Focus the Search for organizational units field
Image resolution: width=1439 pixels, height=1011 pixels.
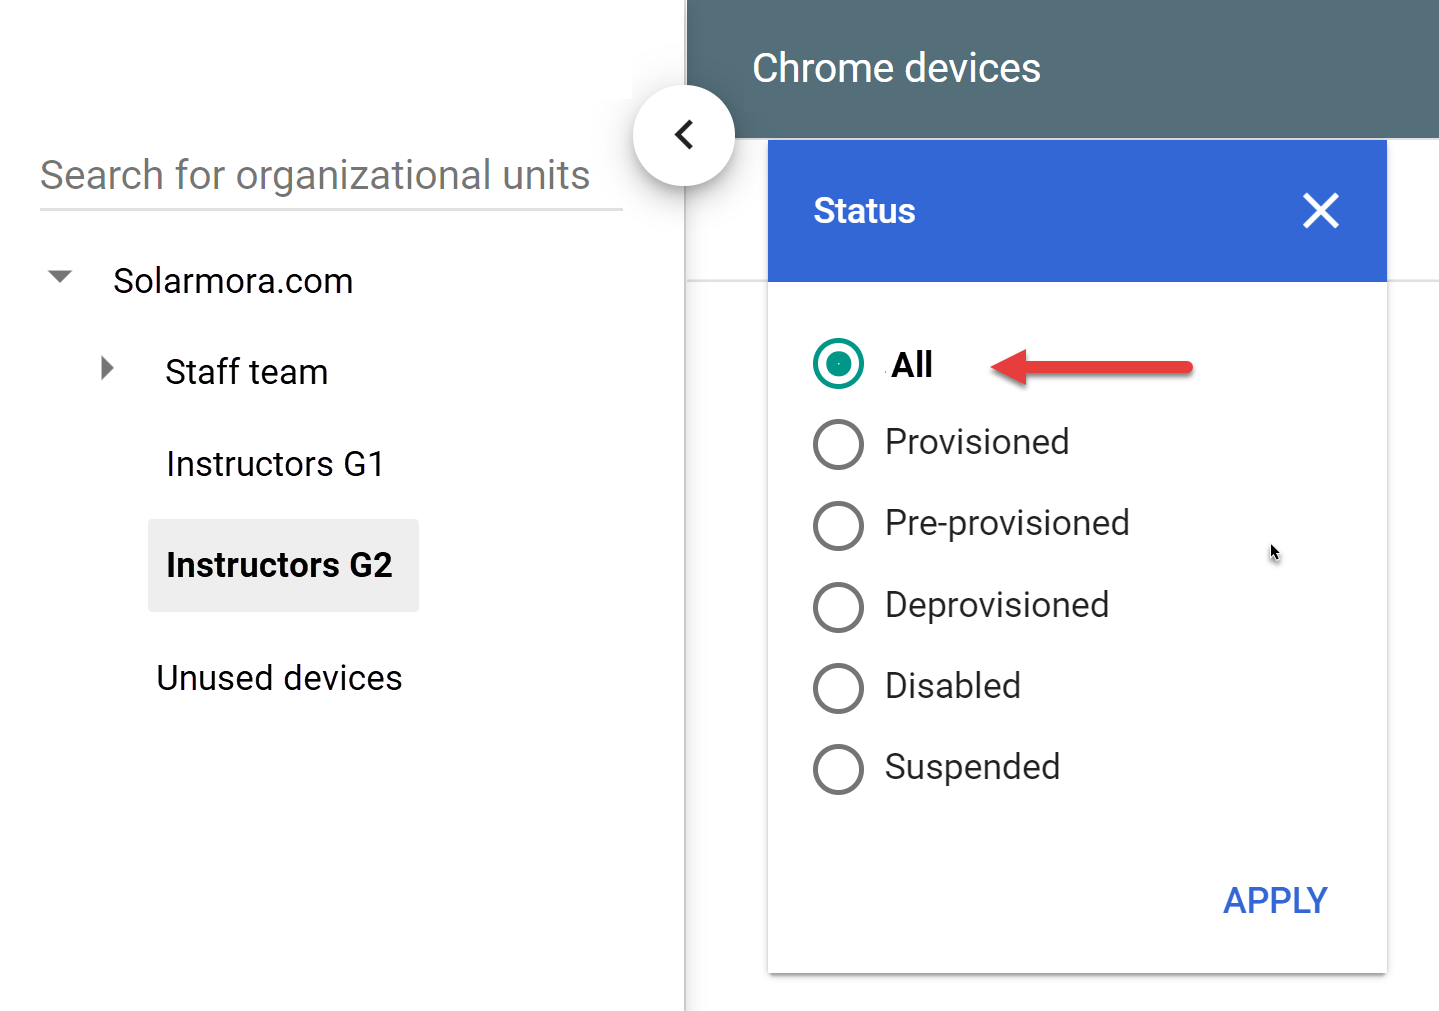(331, 176)
